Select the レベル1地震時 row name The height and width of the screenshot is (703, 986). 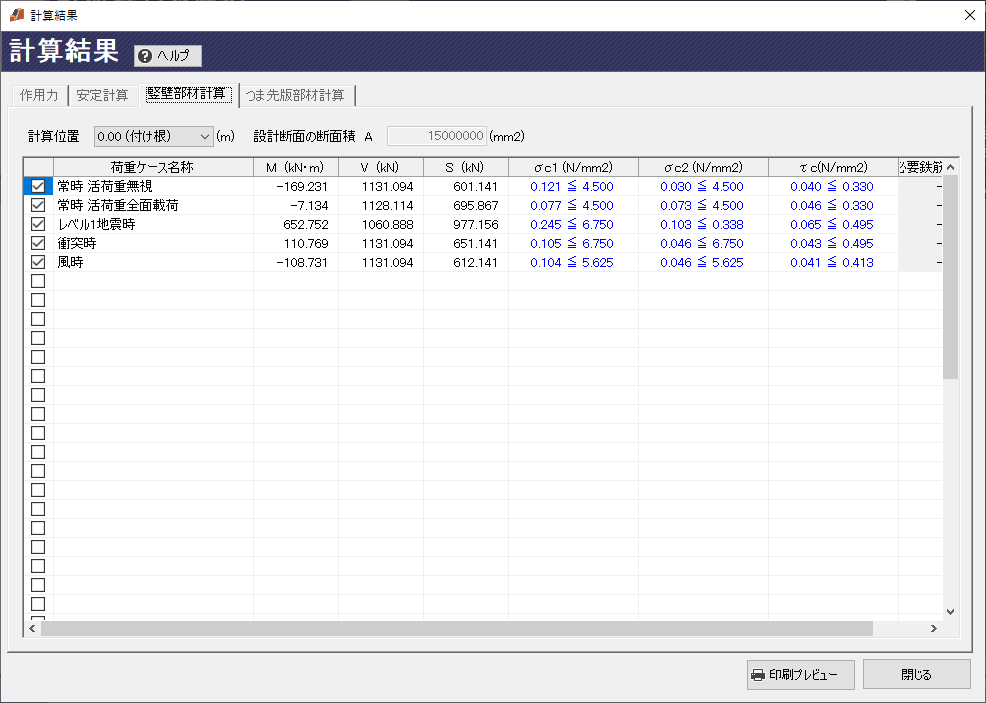click(96, 224)
